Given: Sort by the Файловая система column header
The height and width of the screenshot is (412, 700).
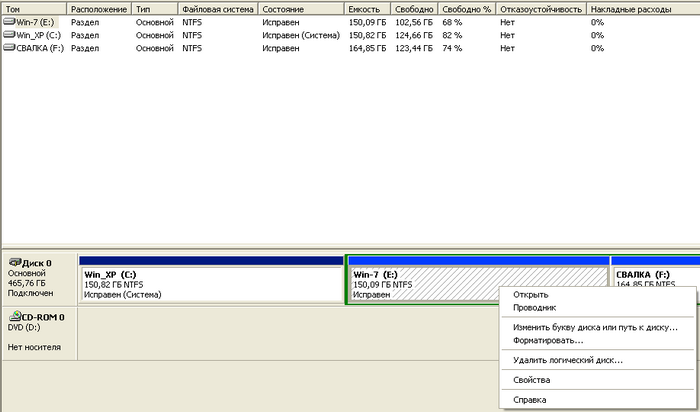Looking at the screenshot, I should point(217,8).
